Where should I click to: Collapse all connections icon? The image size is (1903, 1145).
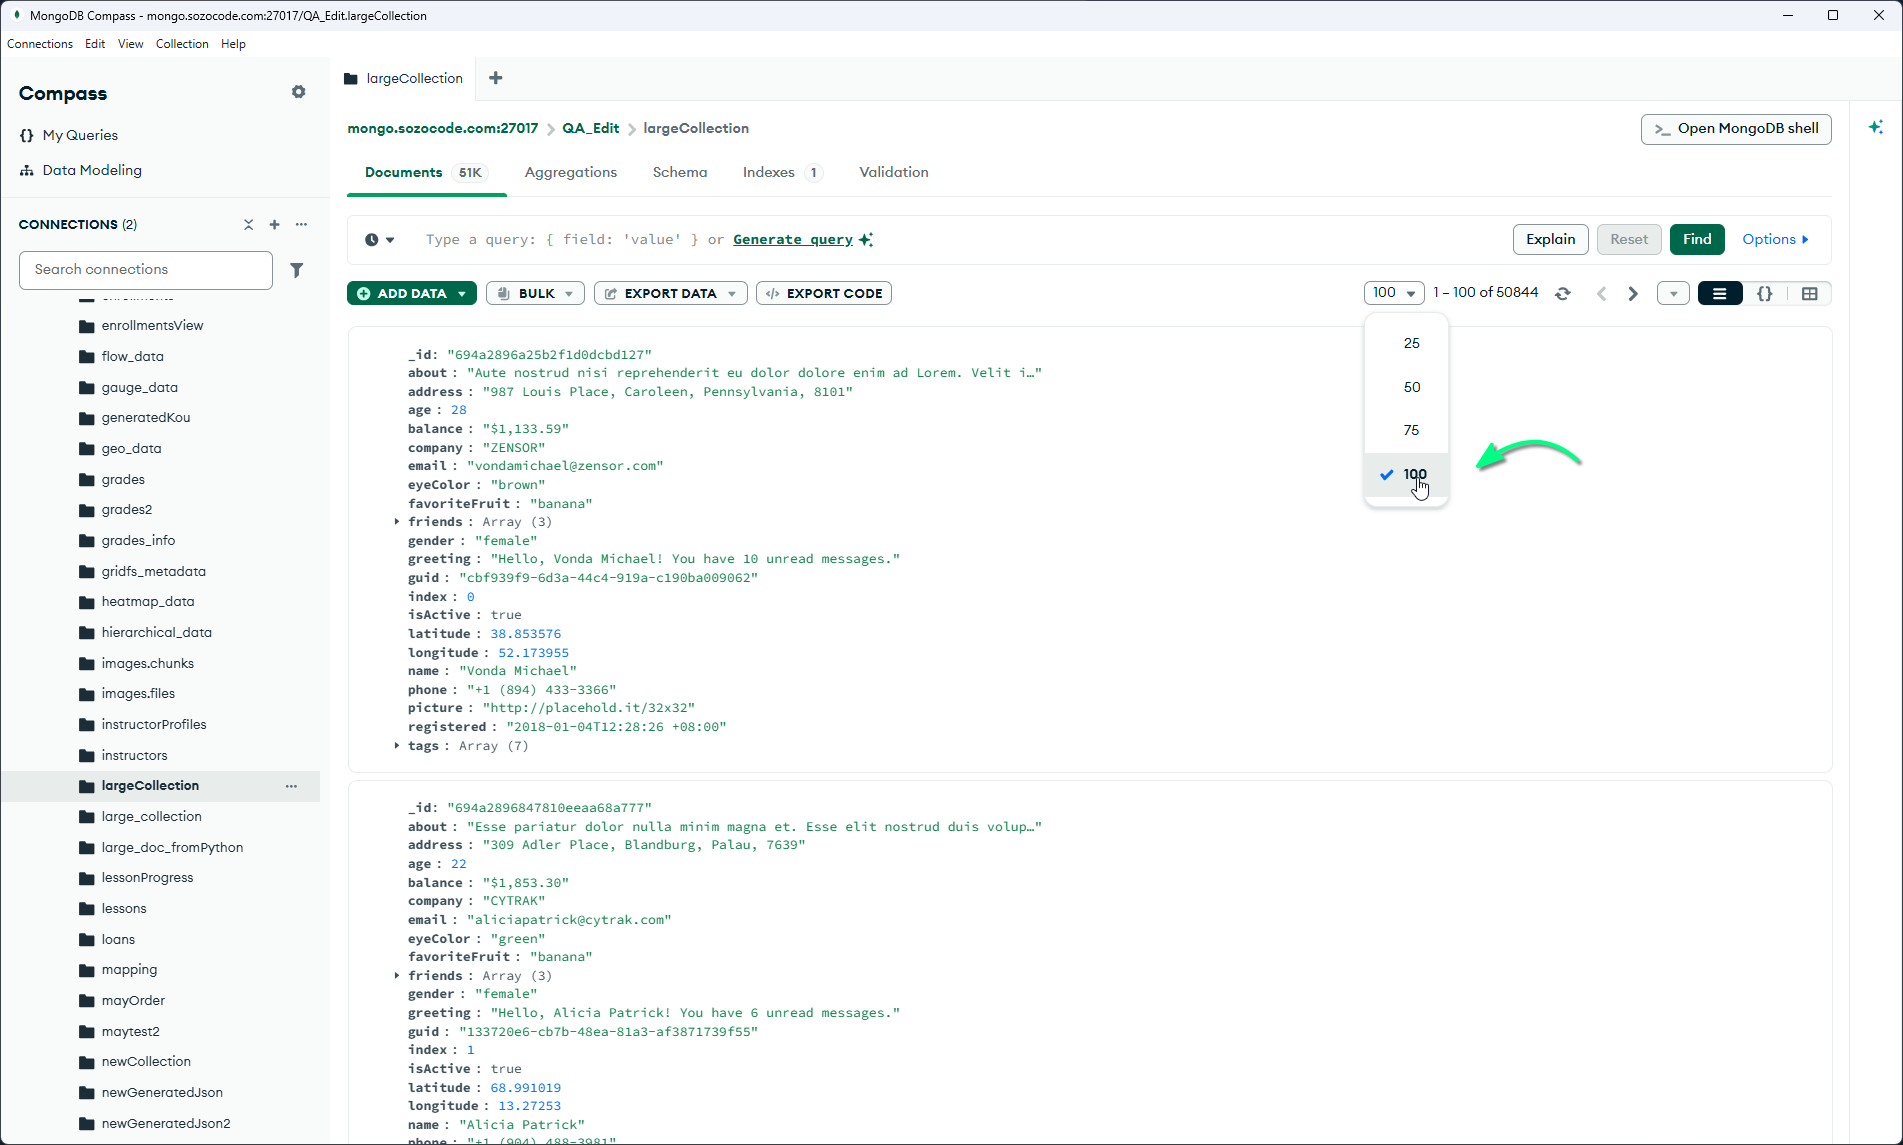[249, 225]
